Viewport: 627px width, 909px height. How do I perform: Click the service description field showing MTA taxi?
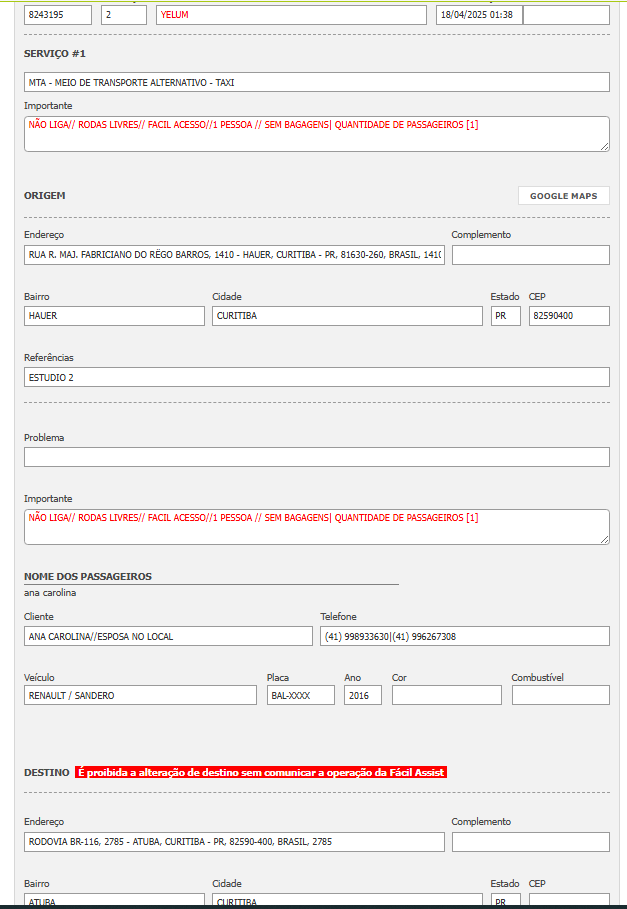[x=316, y=82]
